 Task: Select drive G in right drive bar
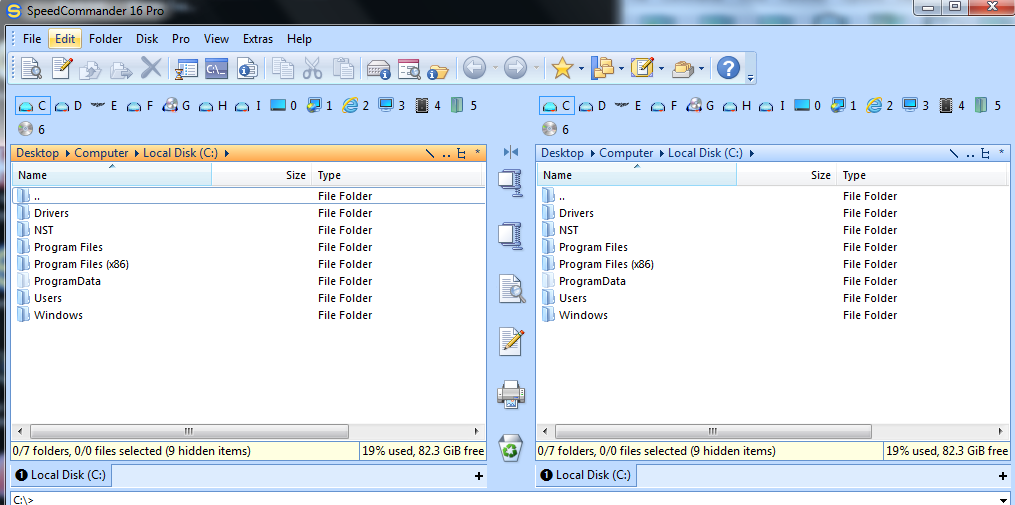click(702, 105)
